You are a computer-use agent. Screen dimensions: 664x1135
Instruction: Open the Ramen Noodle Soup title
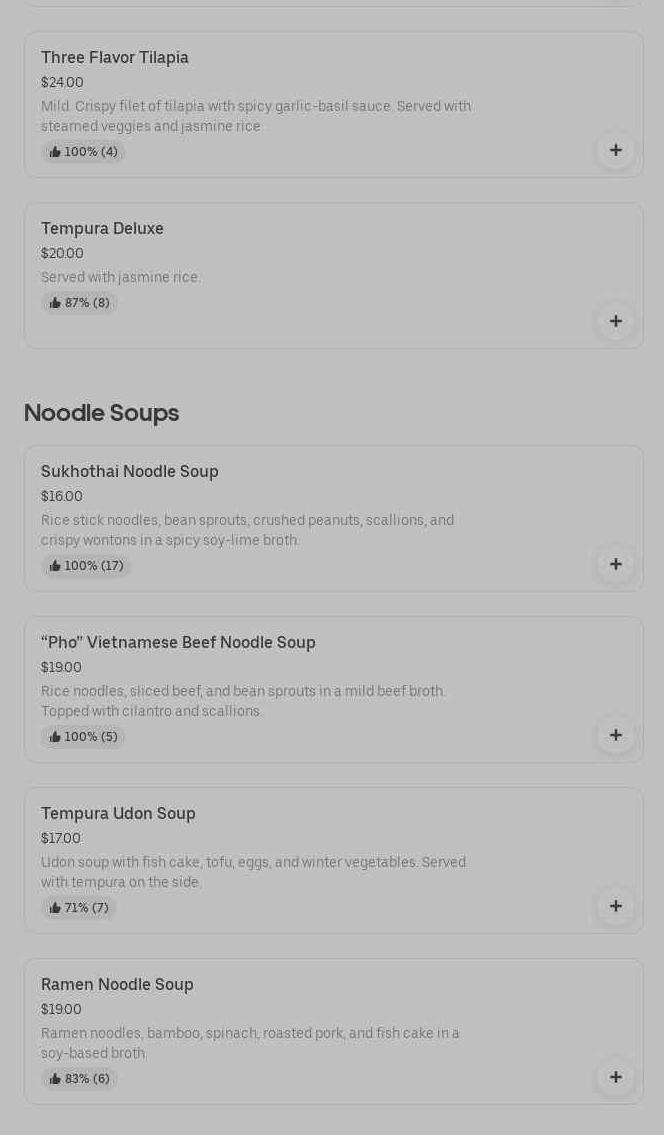point(117,985)
